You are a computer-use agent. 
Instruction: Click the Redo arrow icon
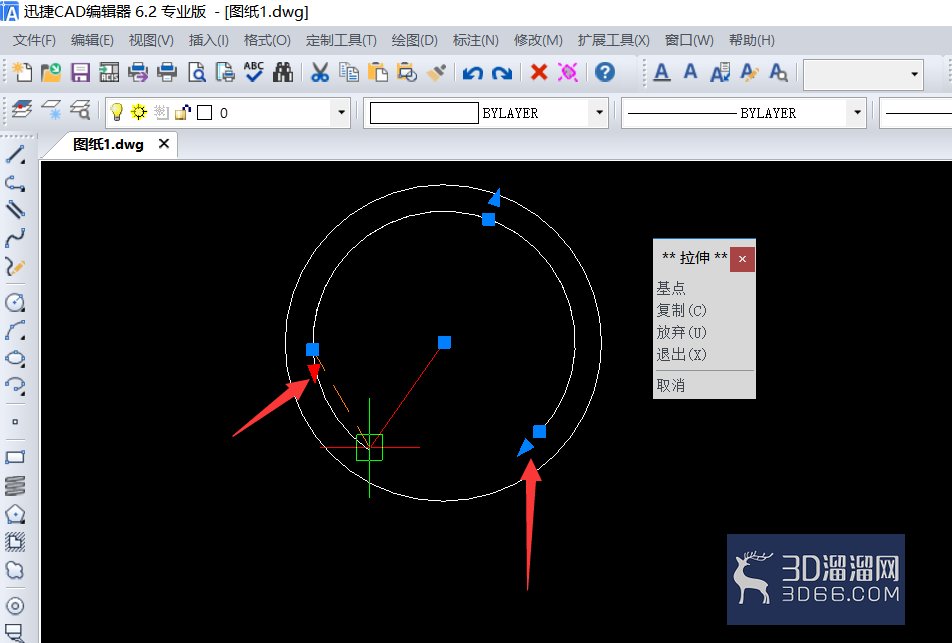pyautogui.click(x=502, y=73)
